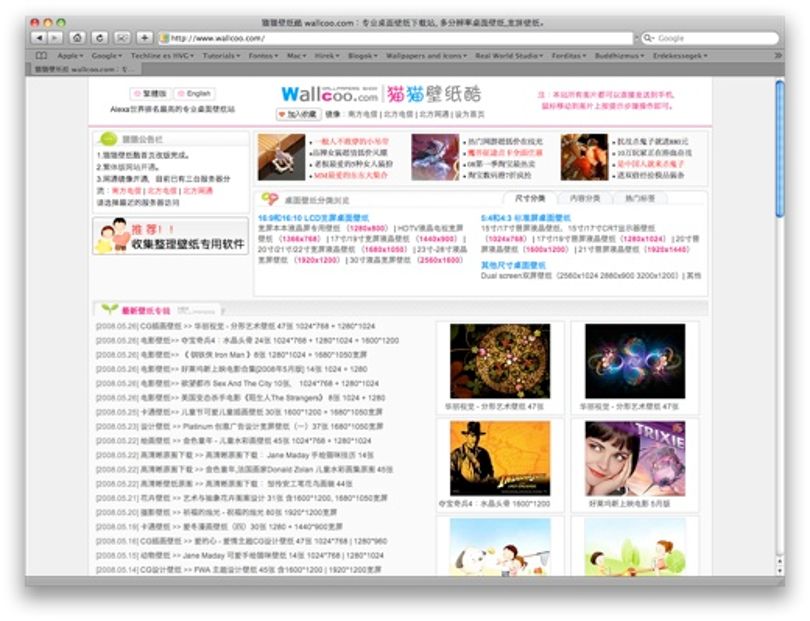Image resolution: width=810 pixels, height=621 pixels.
Task: Click the vertical scrollbar thumb of the page
Action: (780, 149)
